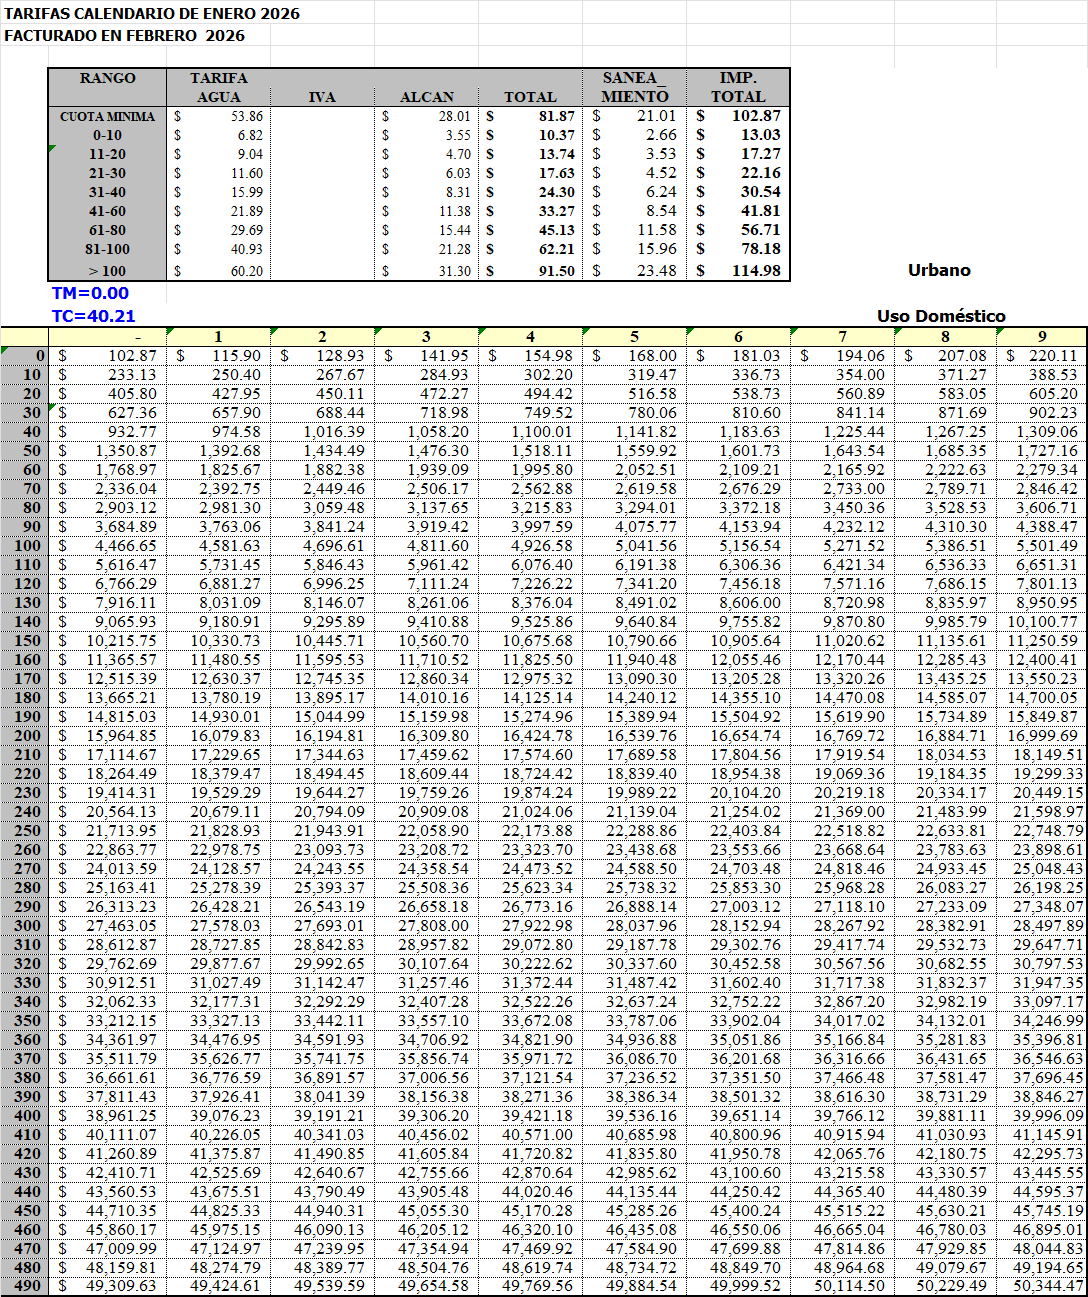
Task: Select the 'FACTURADO EN FEBRERO 2026' cell
Action: pos(125,36)
